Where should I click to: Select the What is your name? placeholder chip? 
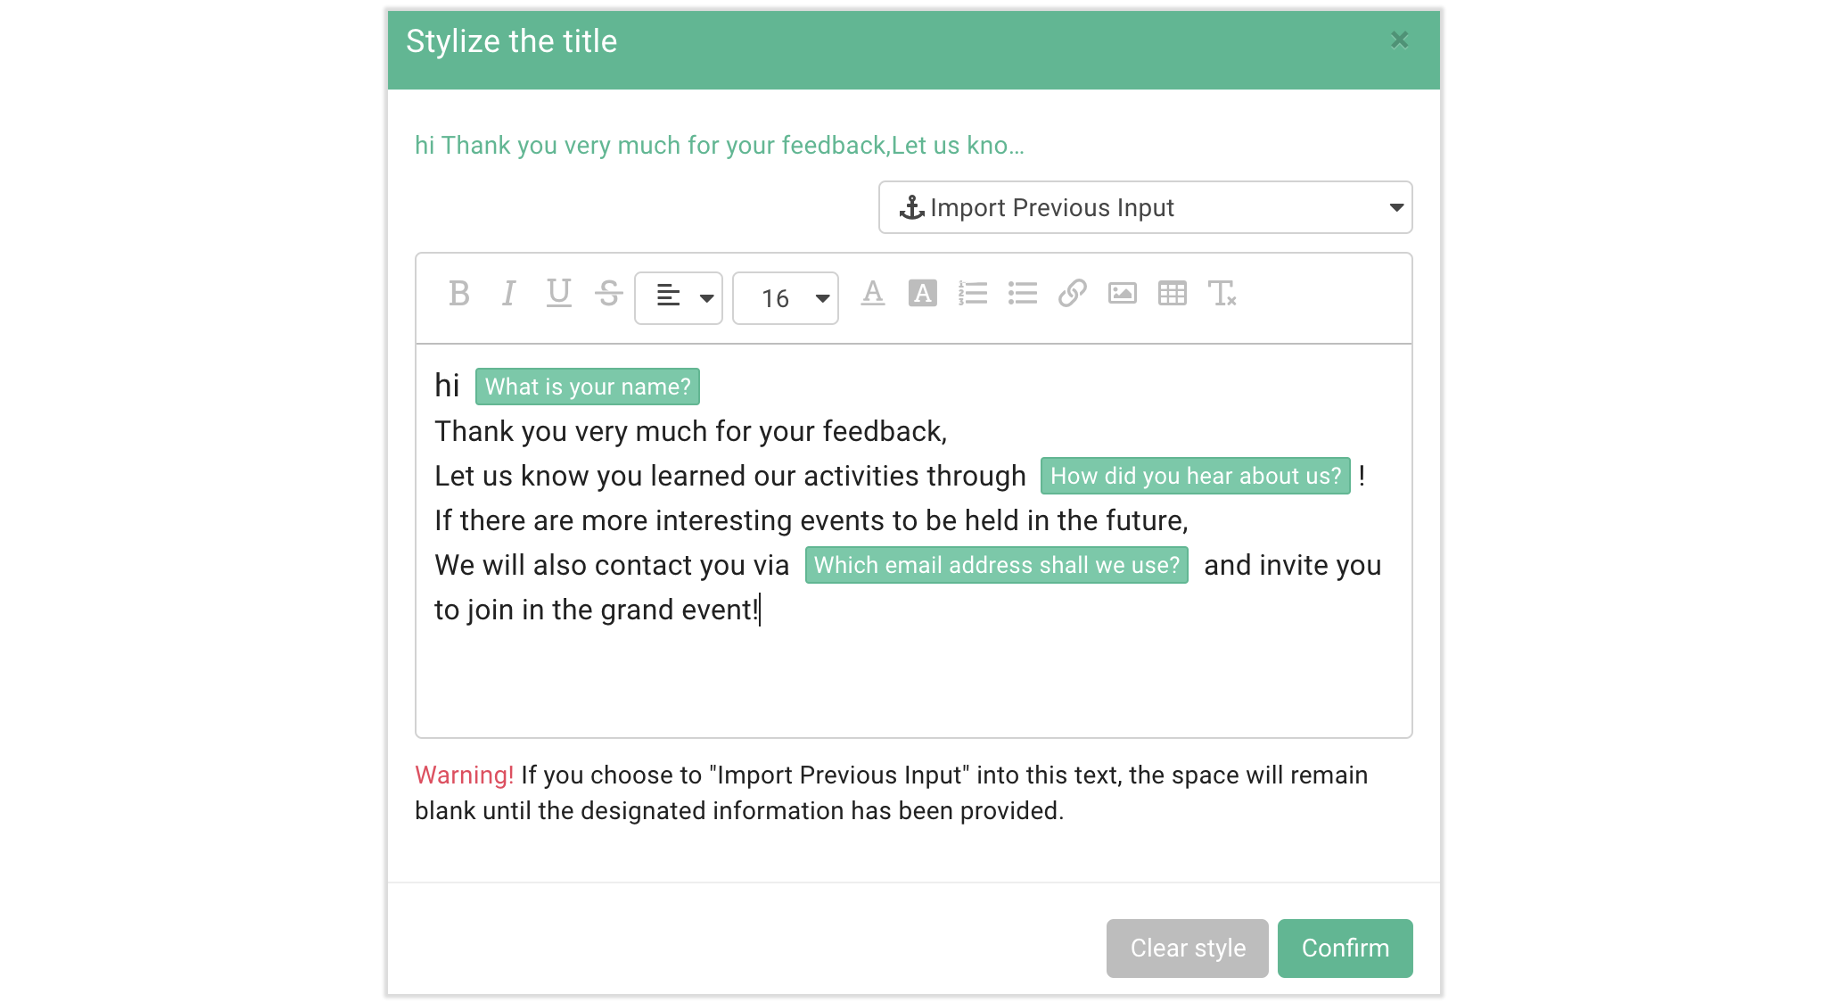(587, 386)
